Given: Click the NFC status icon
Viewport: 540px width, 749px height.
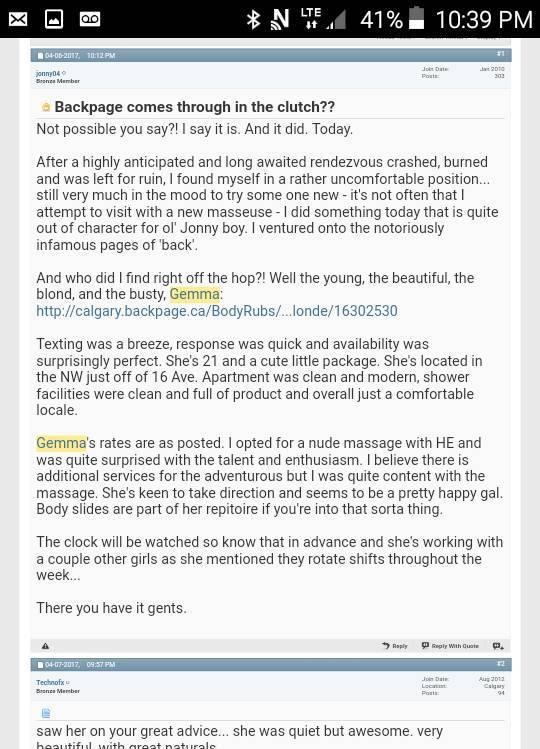Looking at the screenshot, I should (280, 20).
